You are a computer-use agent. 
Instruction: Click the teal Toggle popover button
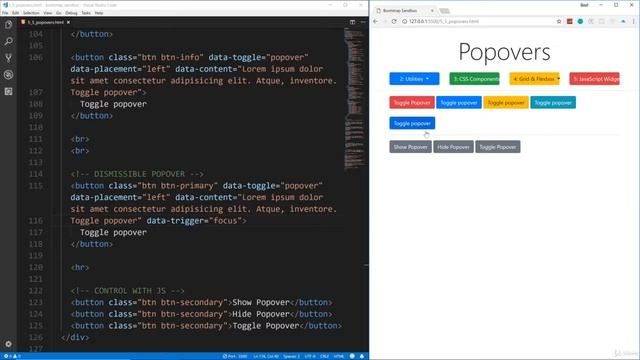pyautogui.click(x=553, y=102)
